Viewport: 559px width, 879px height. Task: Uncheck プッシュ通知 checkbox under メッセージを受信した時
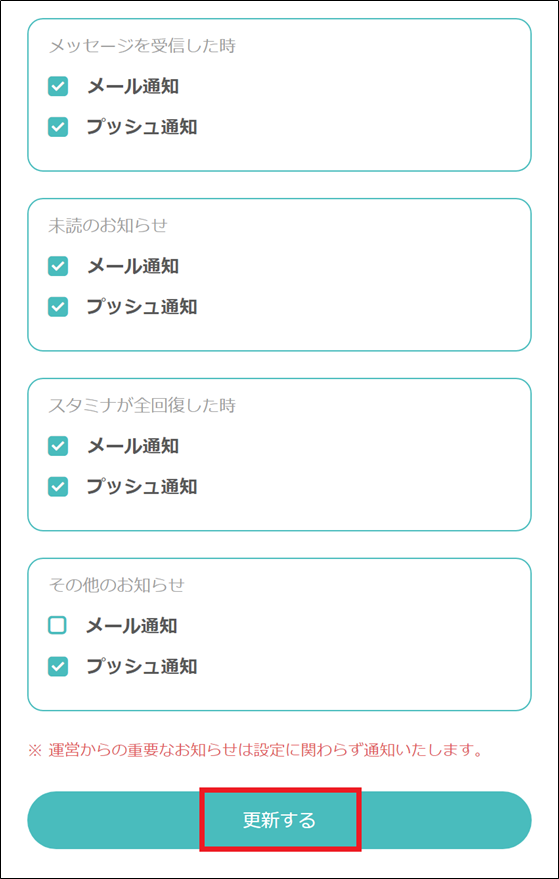[58, 127]
